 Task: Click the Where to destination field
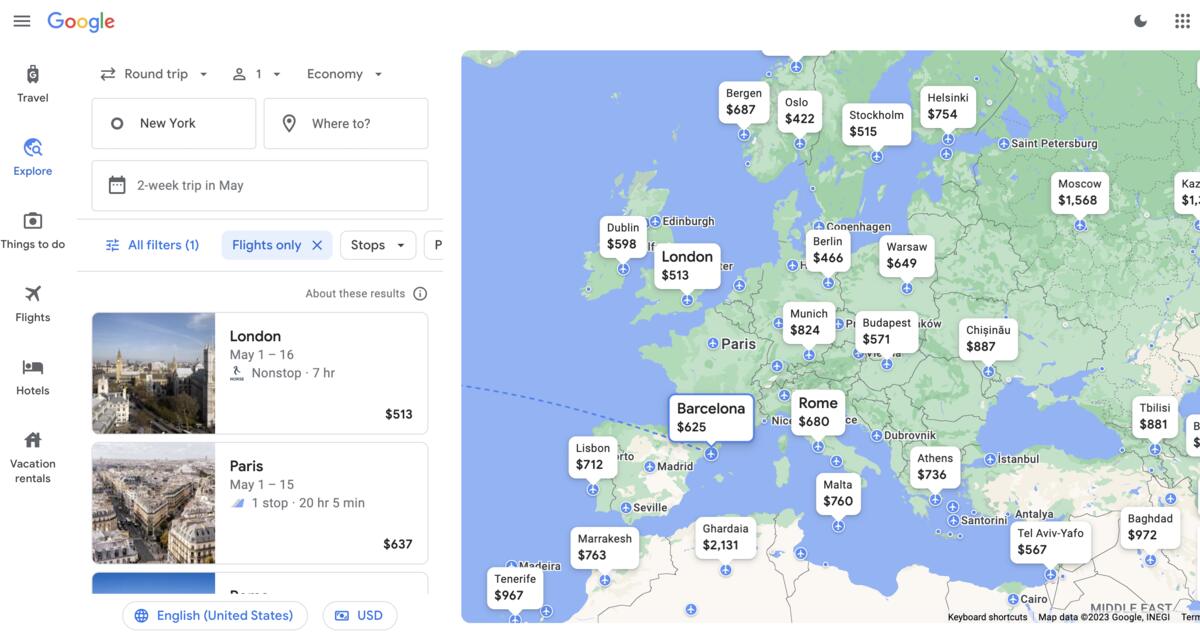click(x=346, y=123)
